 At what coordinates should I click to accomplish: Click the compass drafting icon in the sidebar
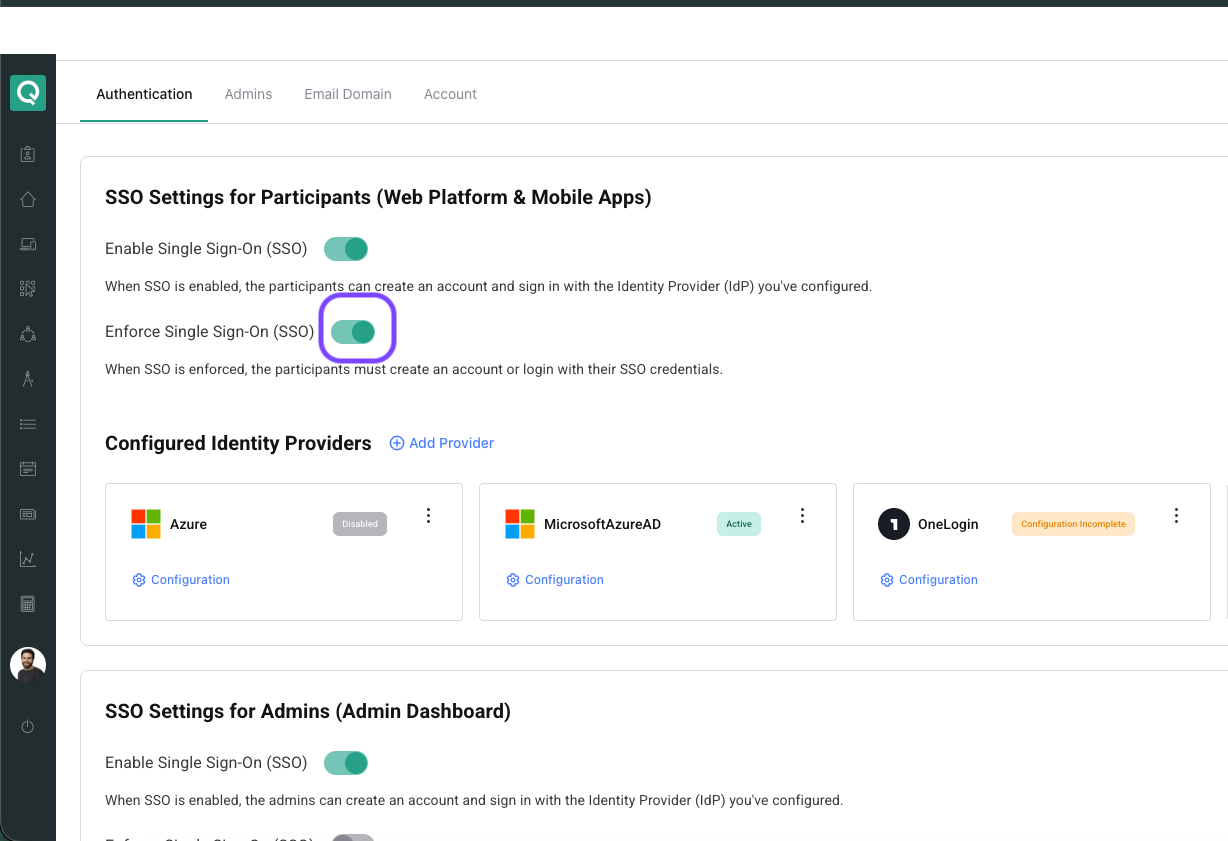[28, 379]
